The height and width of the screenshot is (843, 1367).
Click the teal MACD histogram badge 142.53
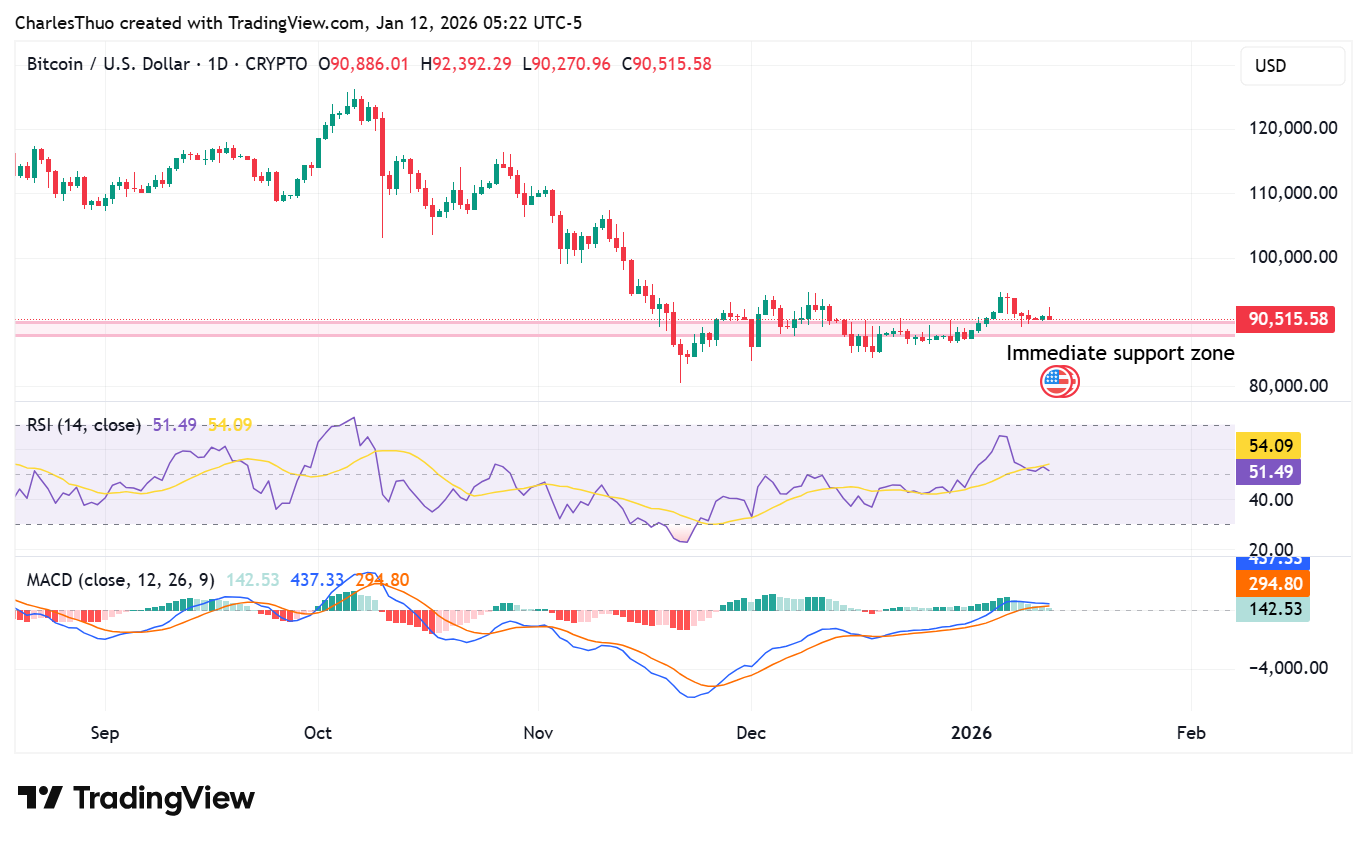pyautogui.click(x=1272, y=608)
